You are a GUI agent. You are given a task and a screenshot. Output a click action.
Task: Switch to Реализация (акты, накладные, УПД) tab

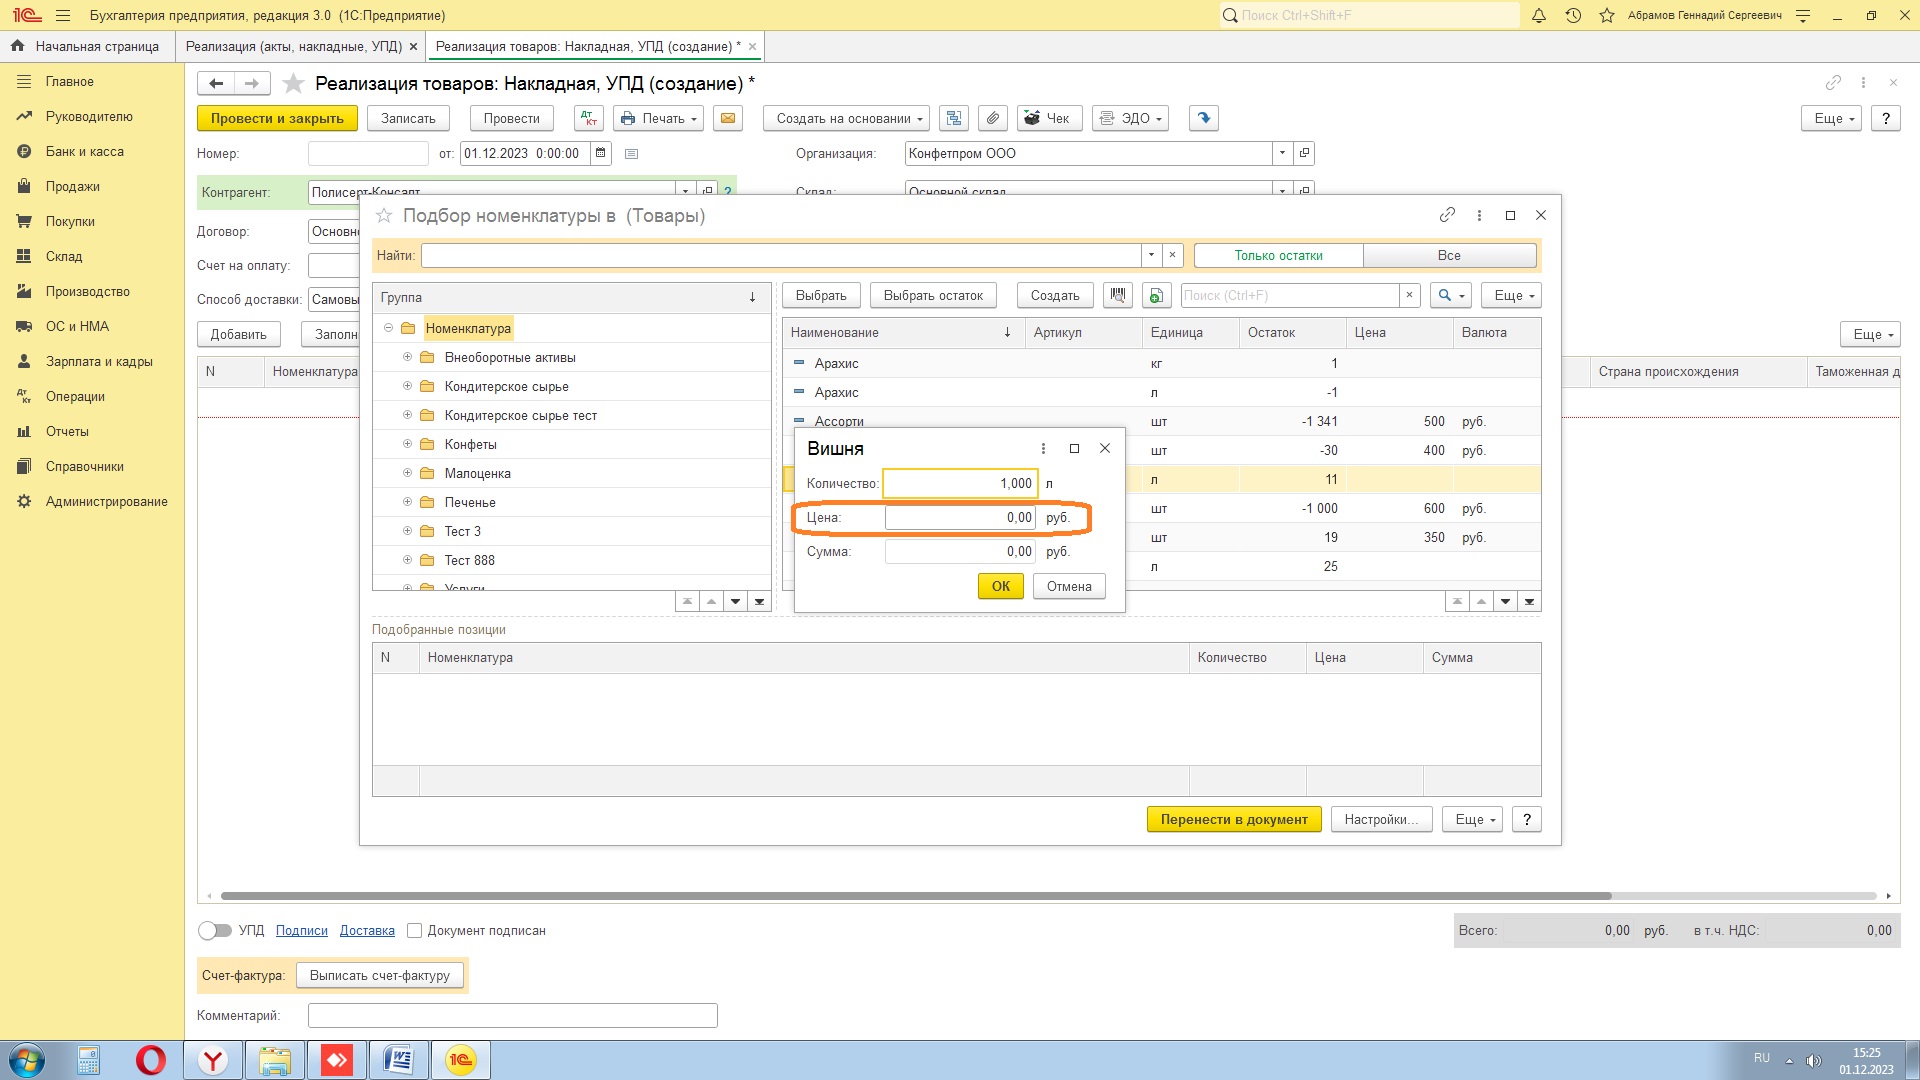coord(293,46)
